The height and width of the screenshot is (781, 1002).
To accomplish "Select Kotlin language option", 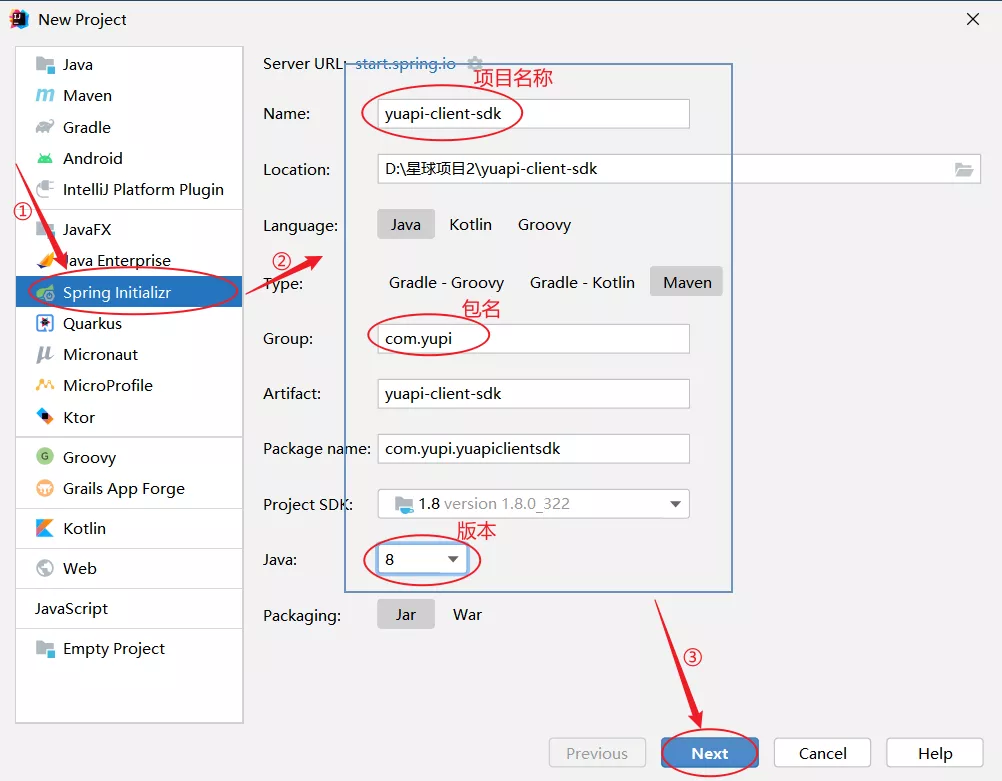I will tap(470, 224).
